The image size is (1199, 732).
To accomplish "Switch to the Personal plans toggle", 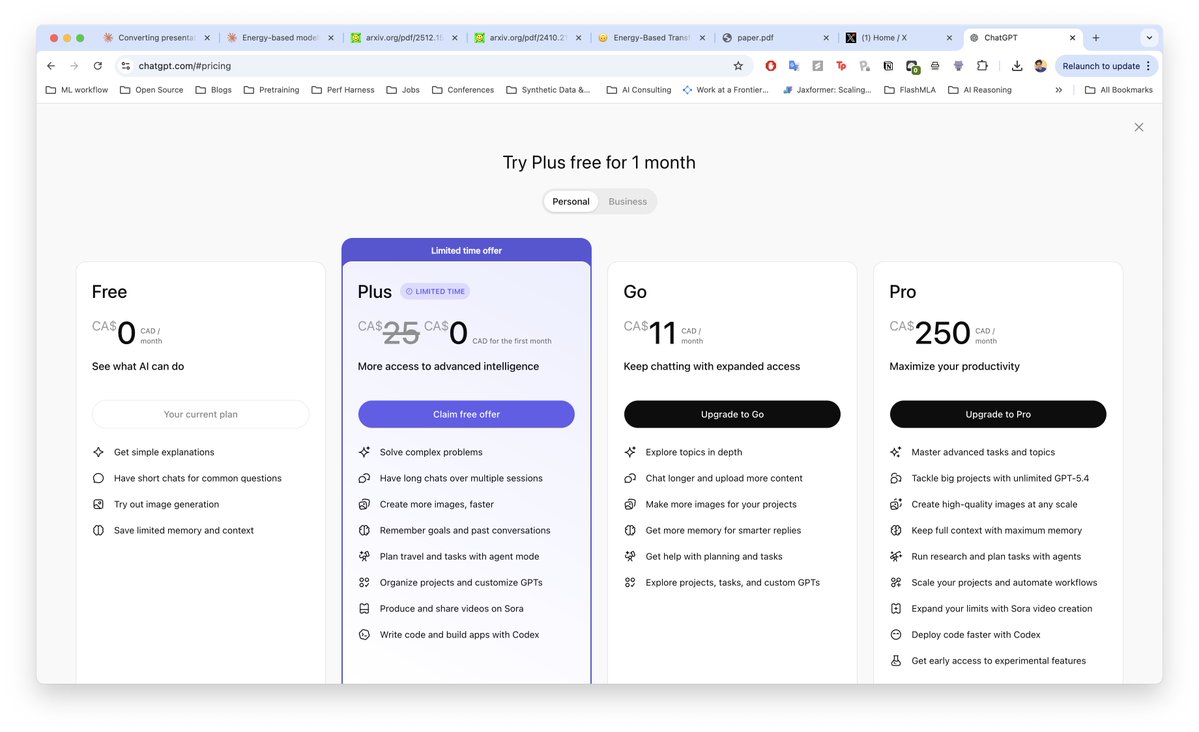I will [570, 202].
